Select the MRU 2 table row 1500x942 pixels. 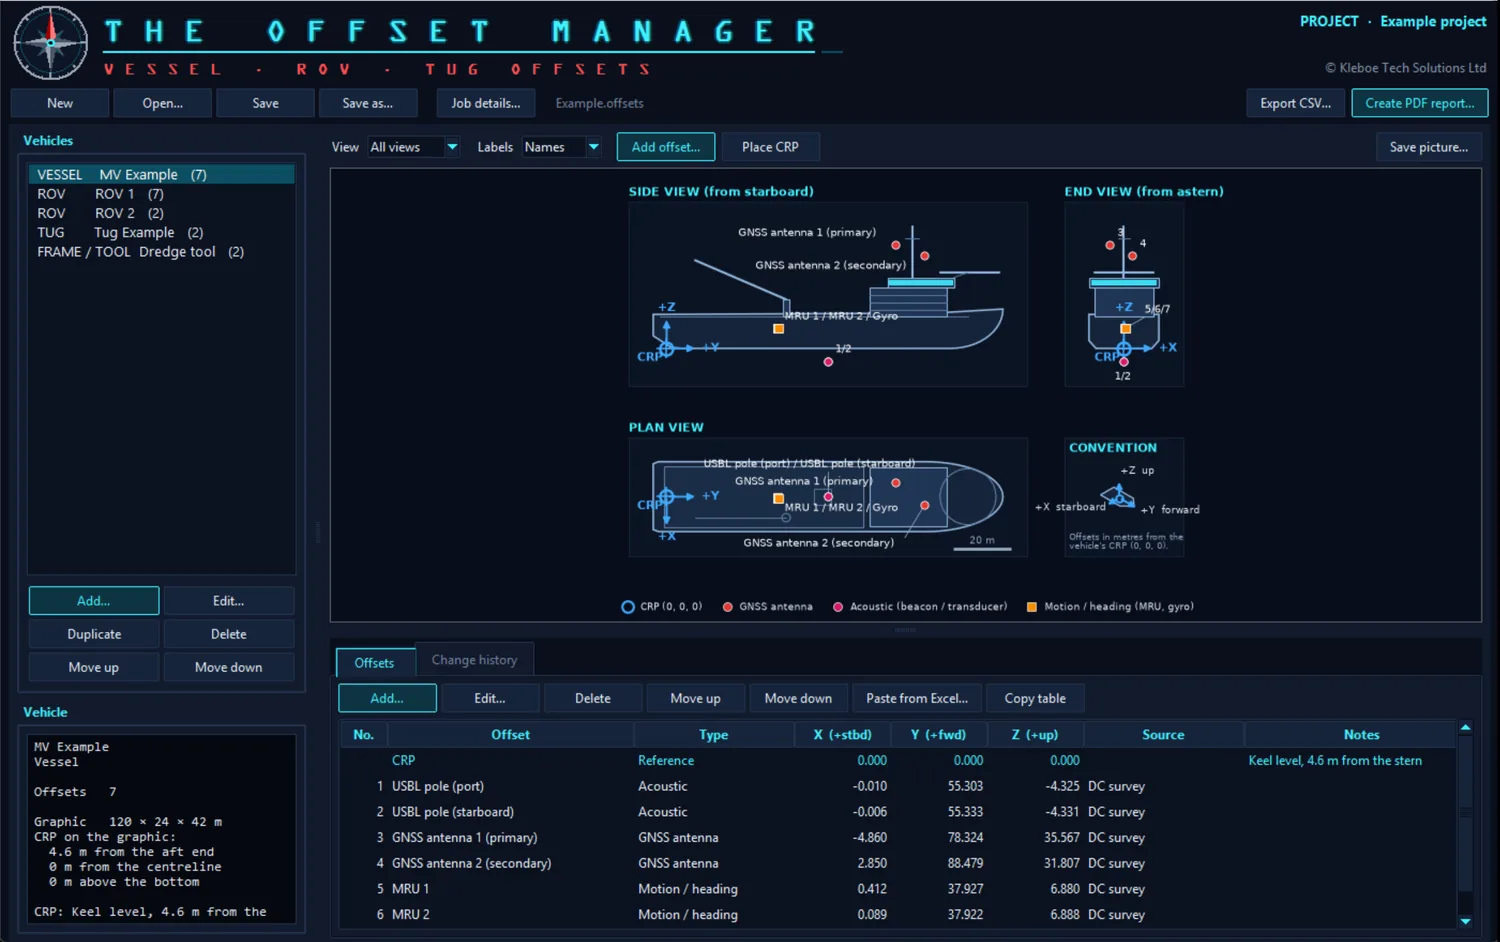coord(897,915)
